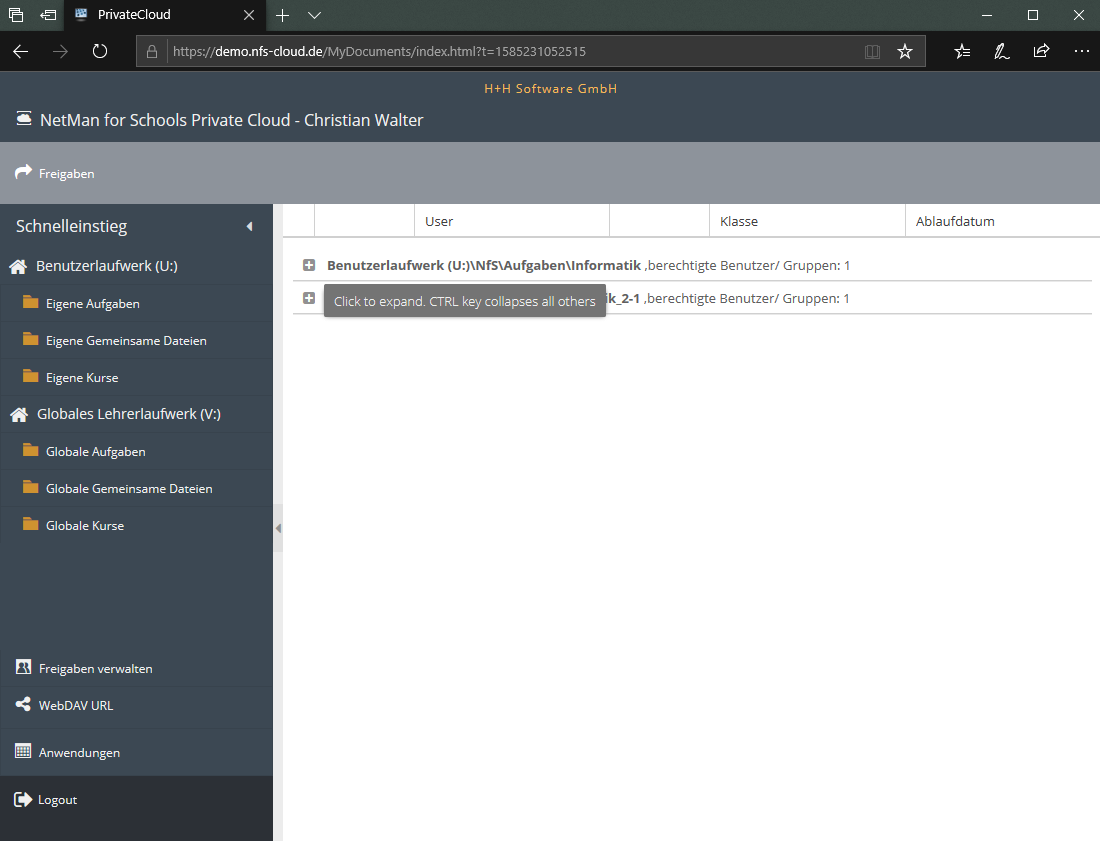Viewport: 1100px width, 841px height.
Task: Open Freigaben verwalten in sidebar
Action: point(95,668)
